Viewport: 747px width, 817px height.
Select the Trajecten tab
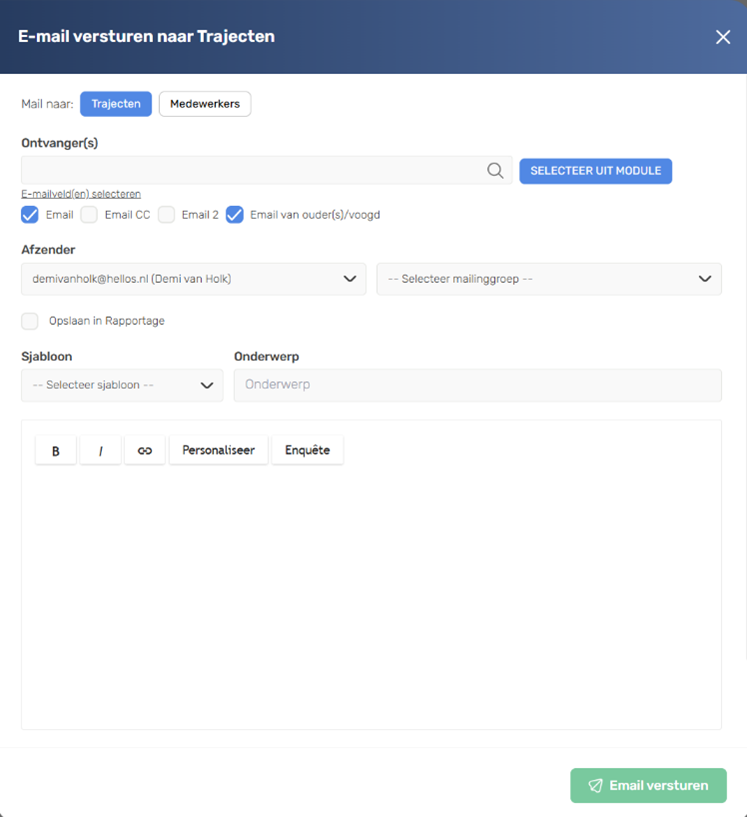(x=116, y=104)
